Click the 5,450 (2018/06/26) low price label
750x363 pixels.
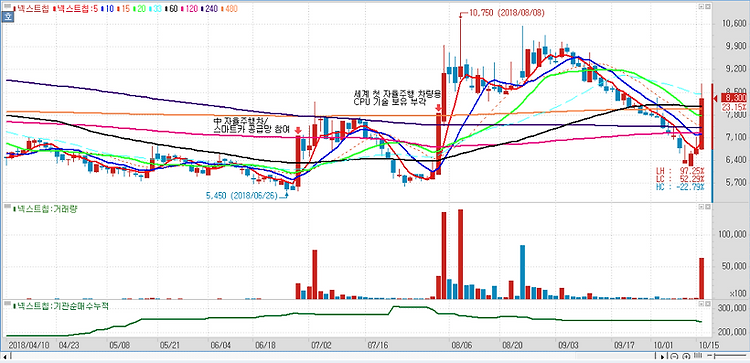click(242, 196)
